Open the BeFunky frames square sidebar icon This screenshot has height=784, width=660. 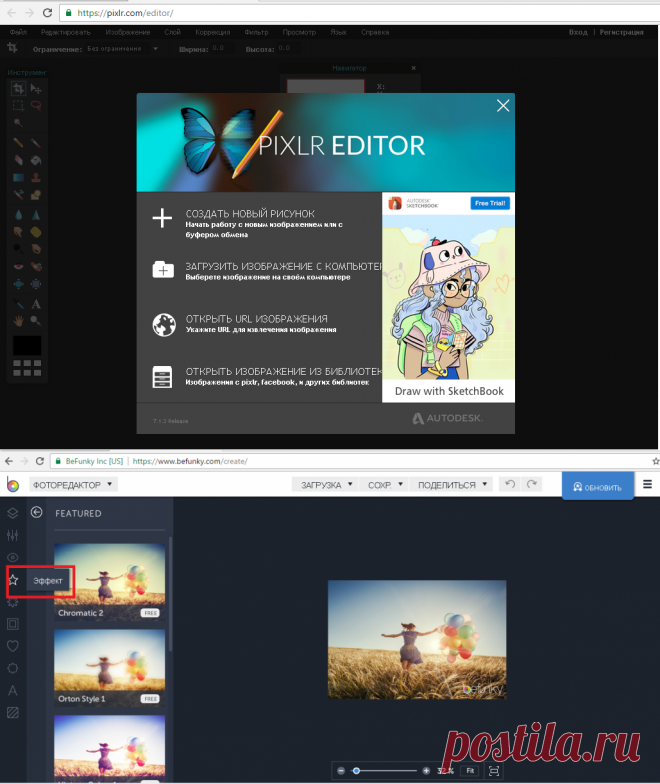12,624
